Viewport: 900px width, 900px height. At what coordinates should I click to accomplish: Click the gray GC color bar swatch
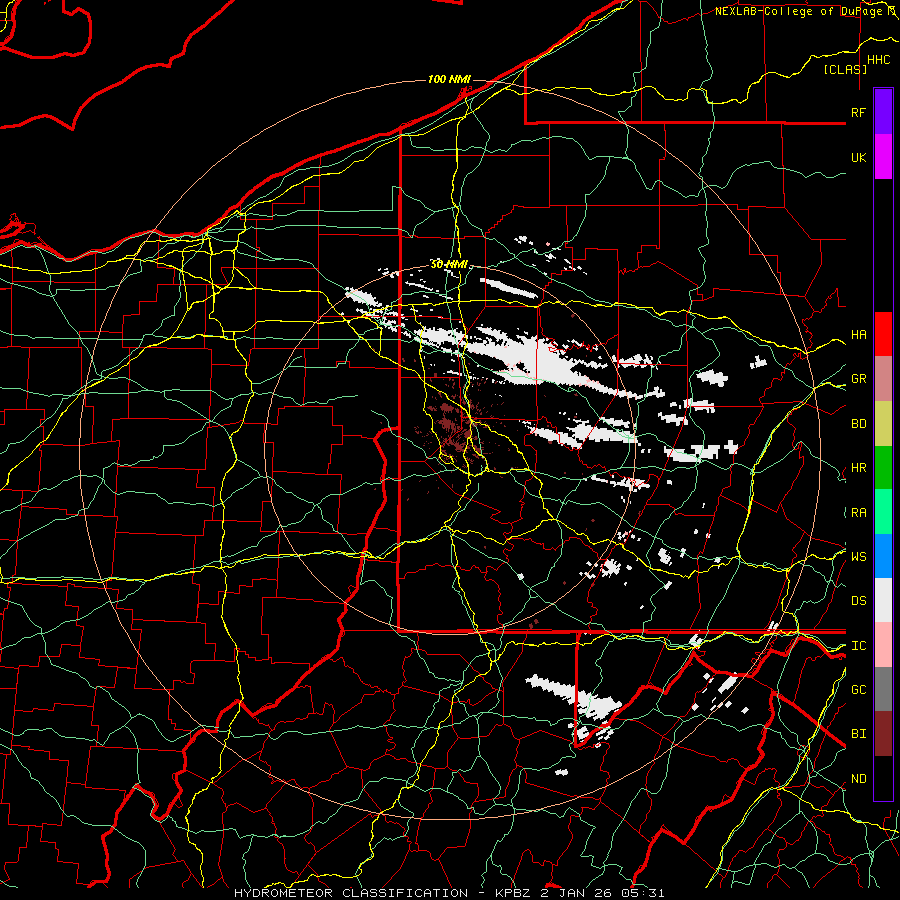[x=883, y=689]
